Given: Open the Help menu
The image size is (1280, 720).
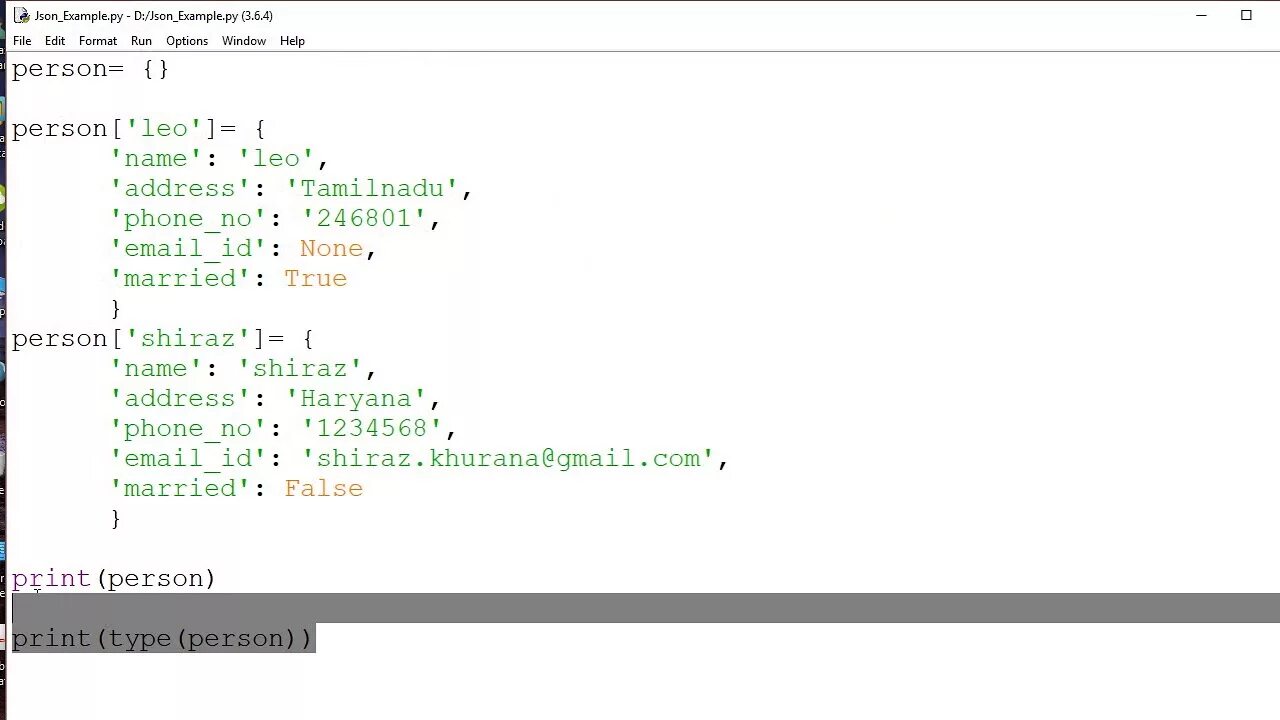Looking at the screenshot, I should point(292,41).
